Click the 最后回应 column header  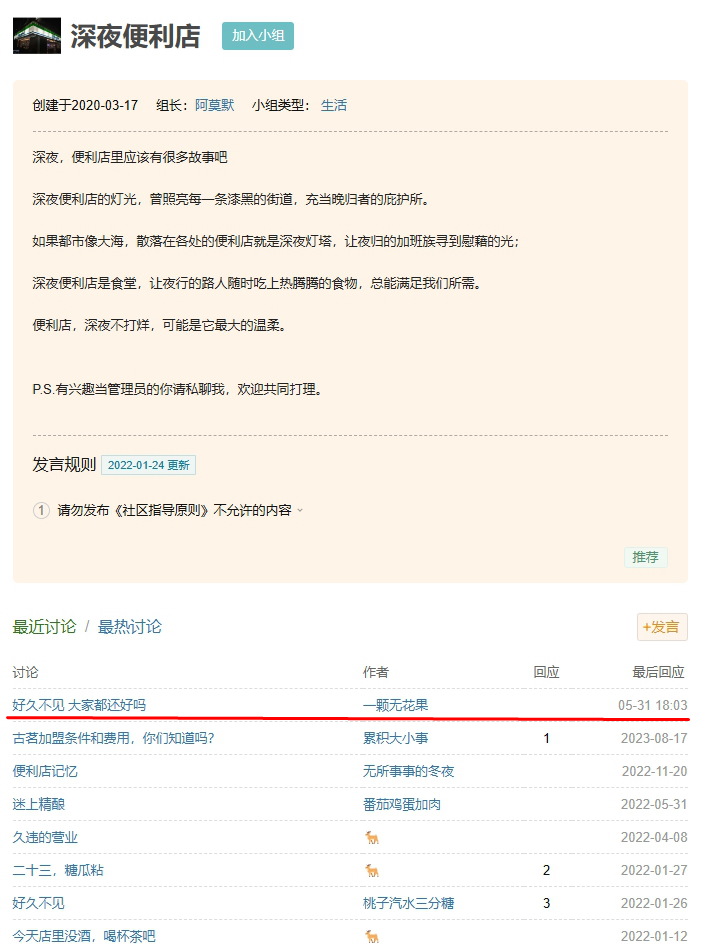click(x=658, y=672)
